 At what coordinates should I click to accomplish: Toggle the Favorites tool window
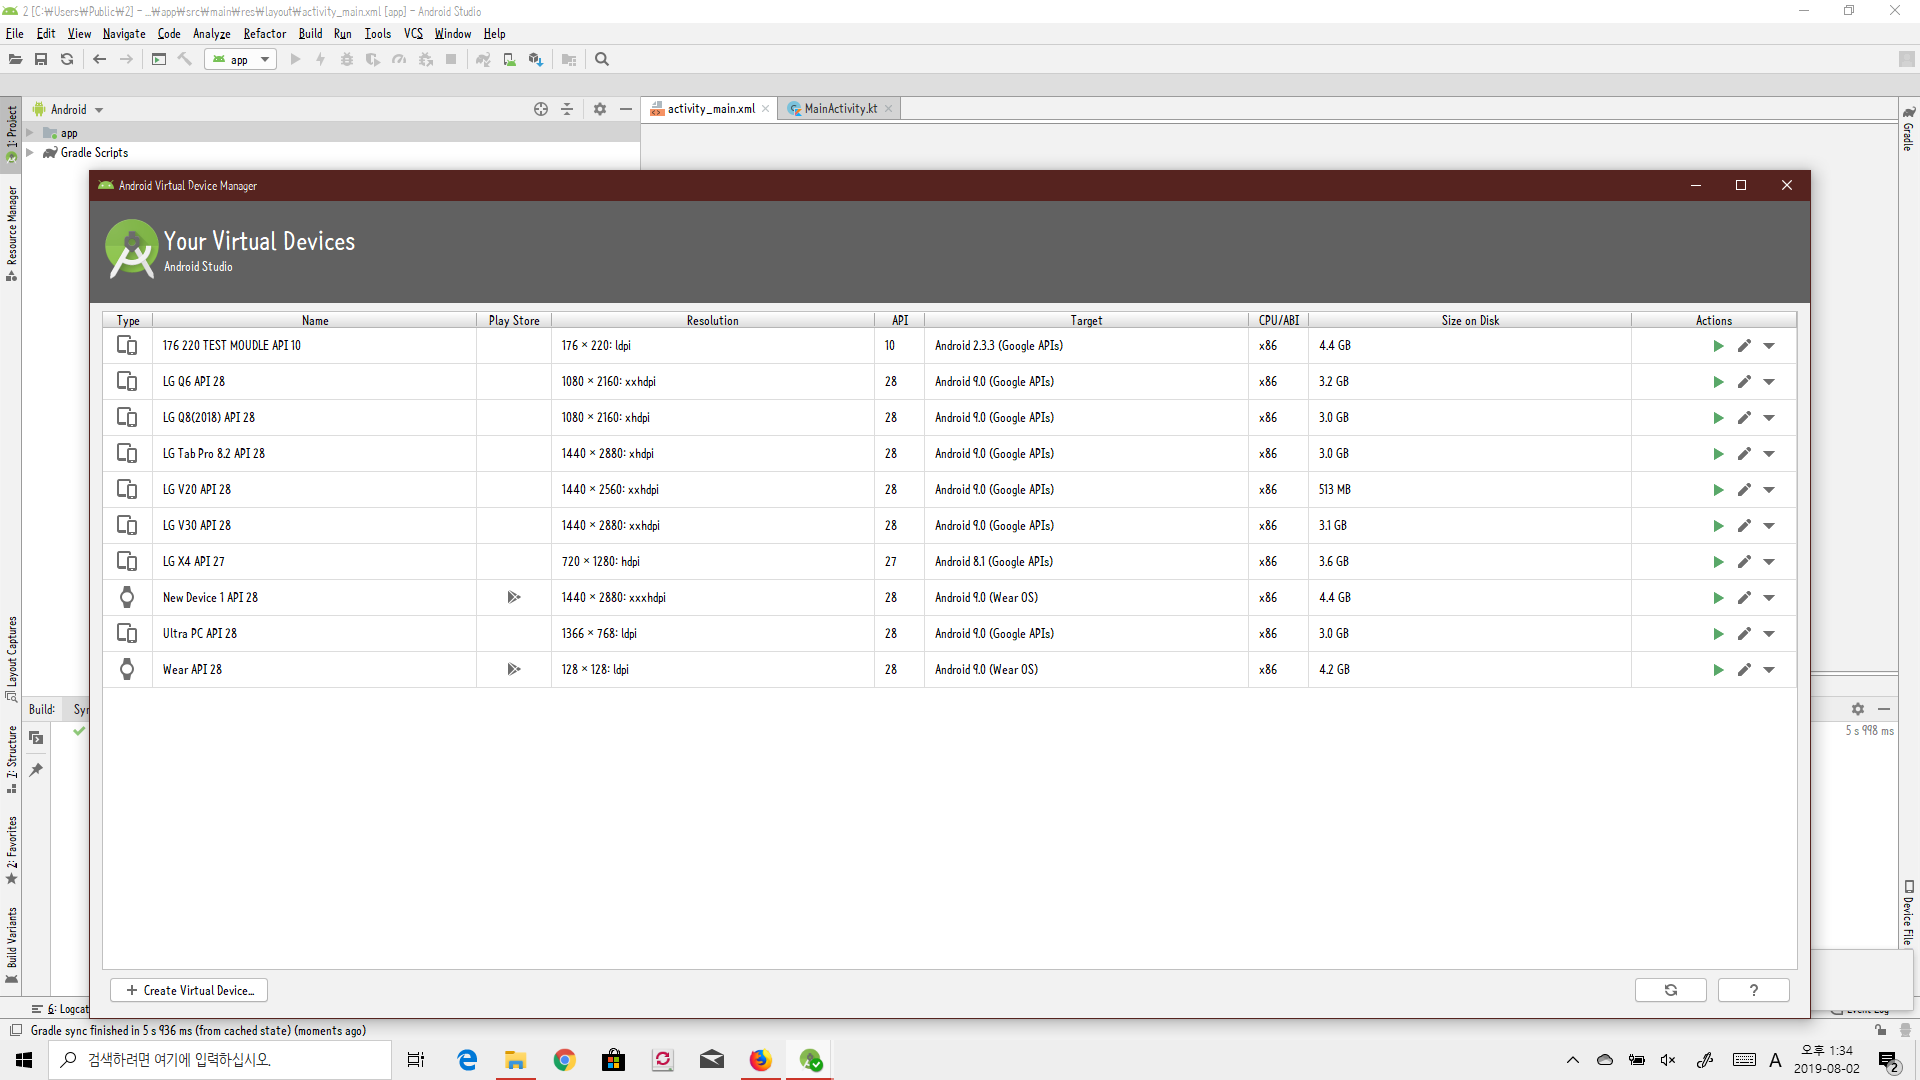11,850
